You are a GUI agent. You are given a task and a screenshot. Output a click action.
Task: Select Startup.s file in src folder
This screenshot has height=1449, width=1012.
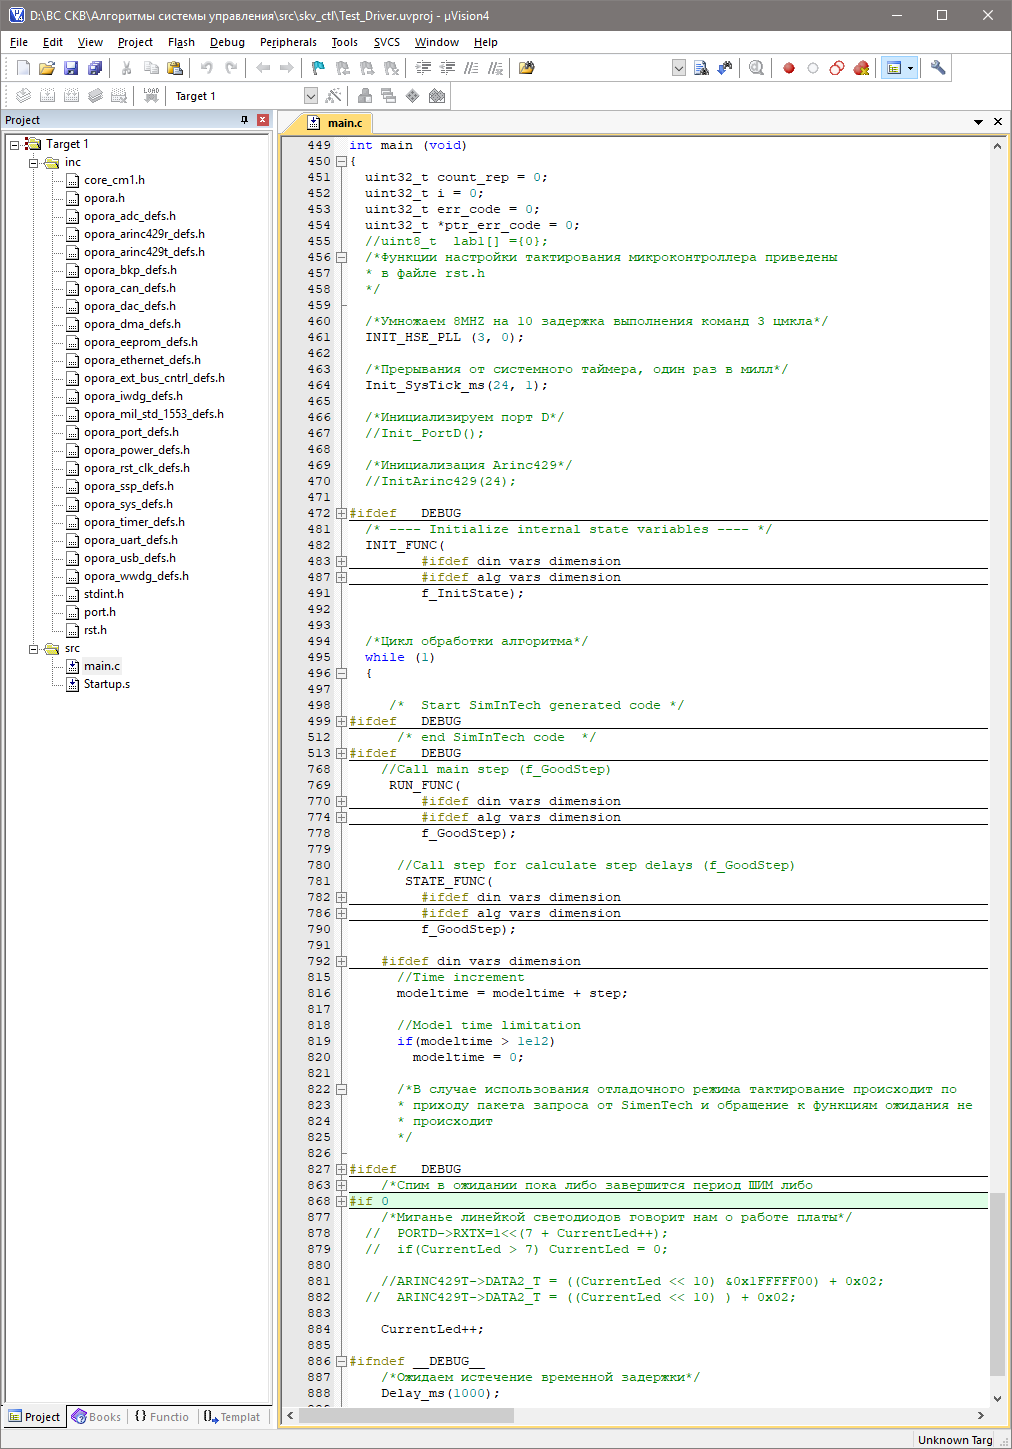[x=106, y=684]
